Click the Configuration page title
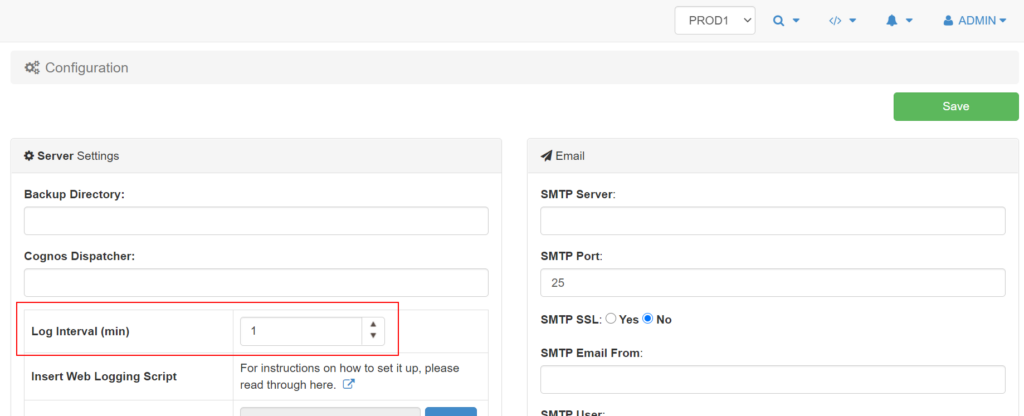 [x=87, y=67]
